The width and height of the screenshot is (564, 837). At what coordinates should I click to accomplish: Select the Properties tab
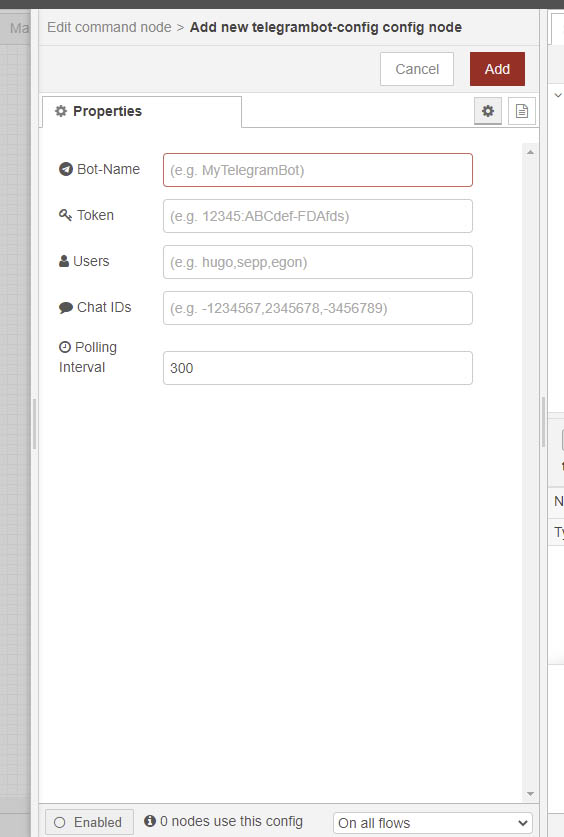tap(142, 111)
